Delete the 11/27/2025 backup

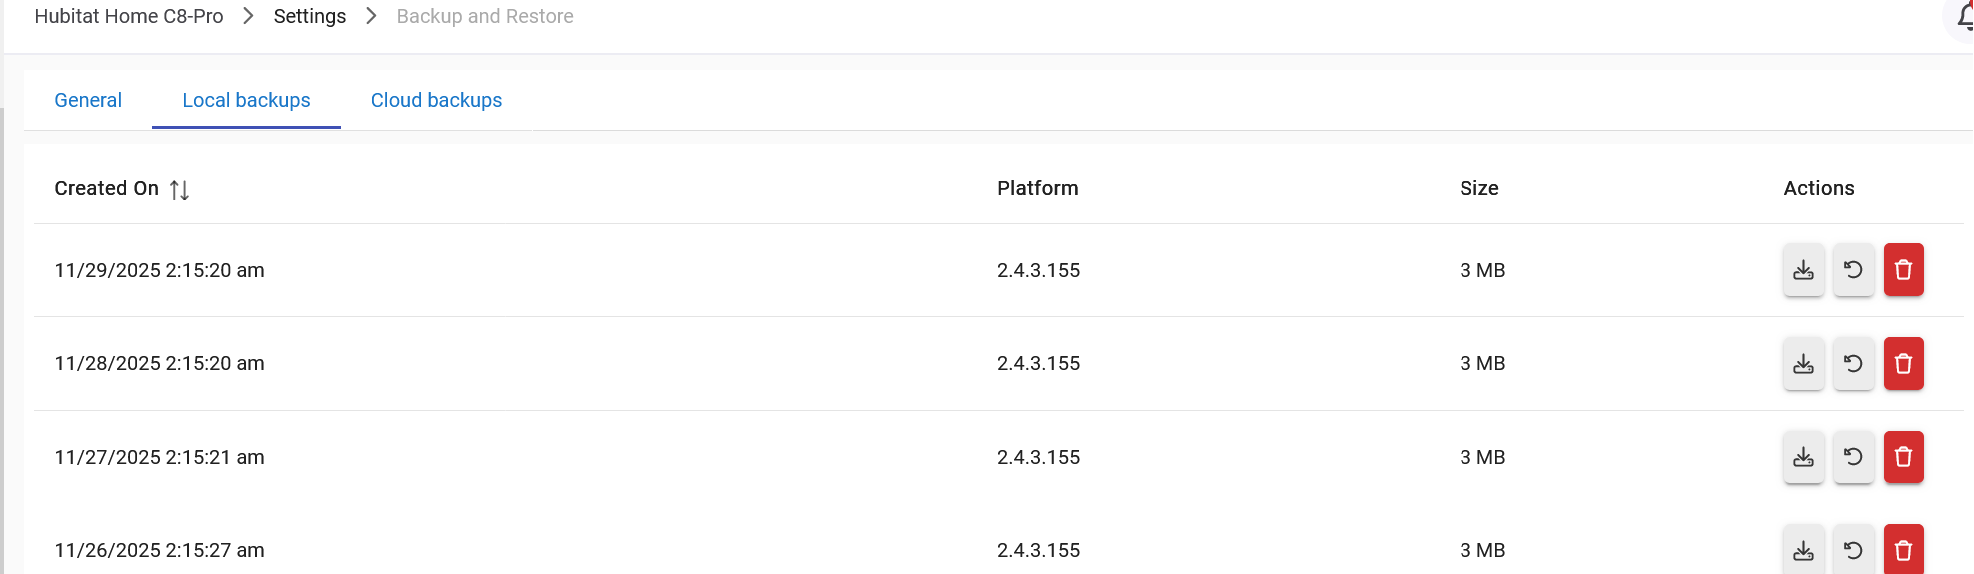tap(1903, 457)
